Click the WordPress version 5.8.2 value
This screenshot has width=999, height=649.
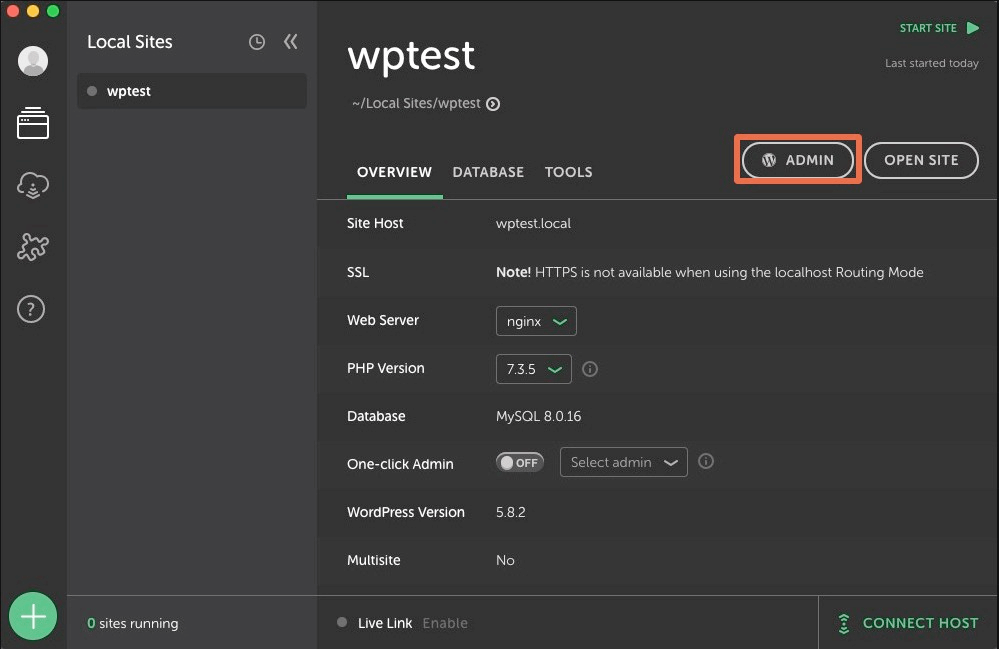[x=511, y=513]
